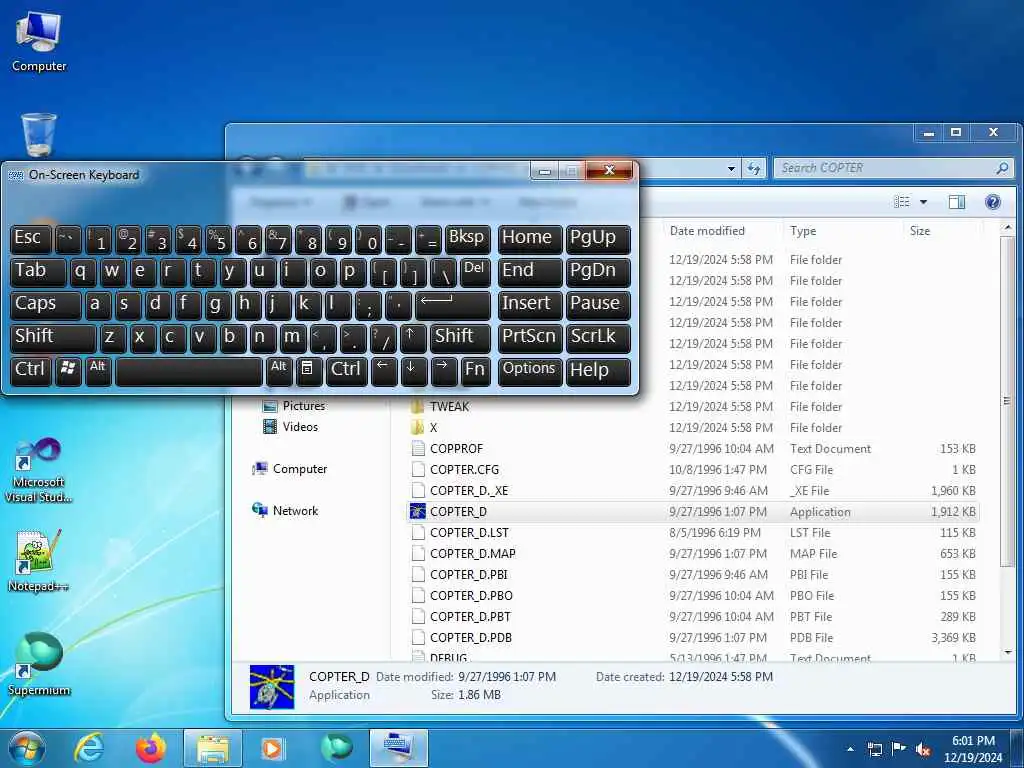Open Windows Media Player from taskbar
Screen dimensions: 1024x768
pyautogui.click(x=272, y=748)
